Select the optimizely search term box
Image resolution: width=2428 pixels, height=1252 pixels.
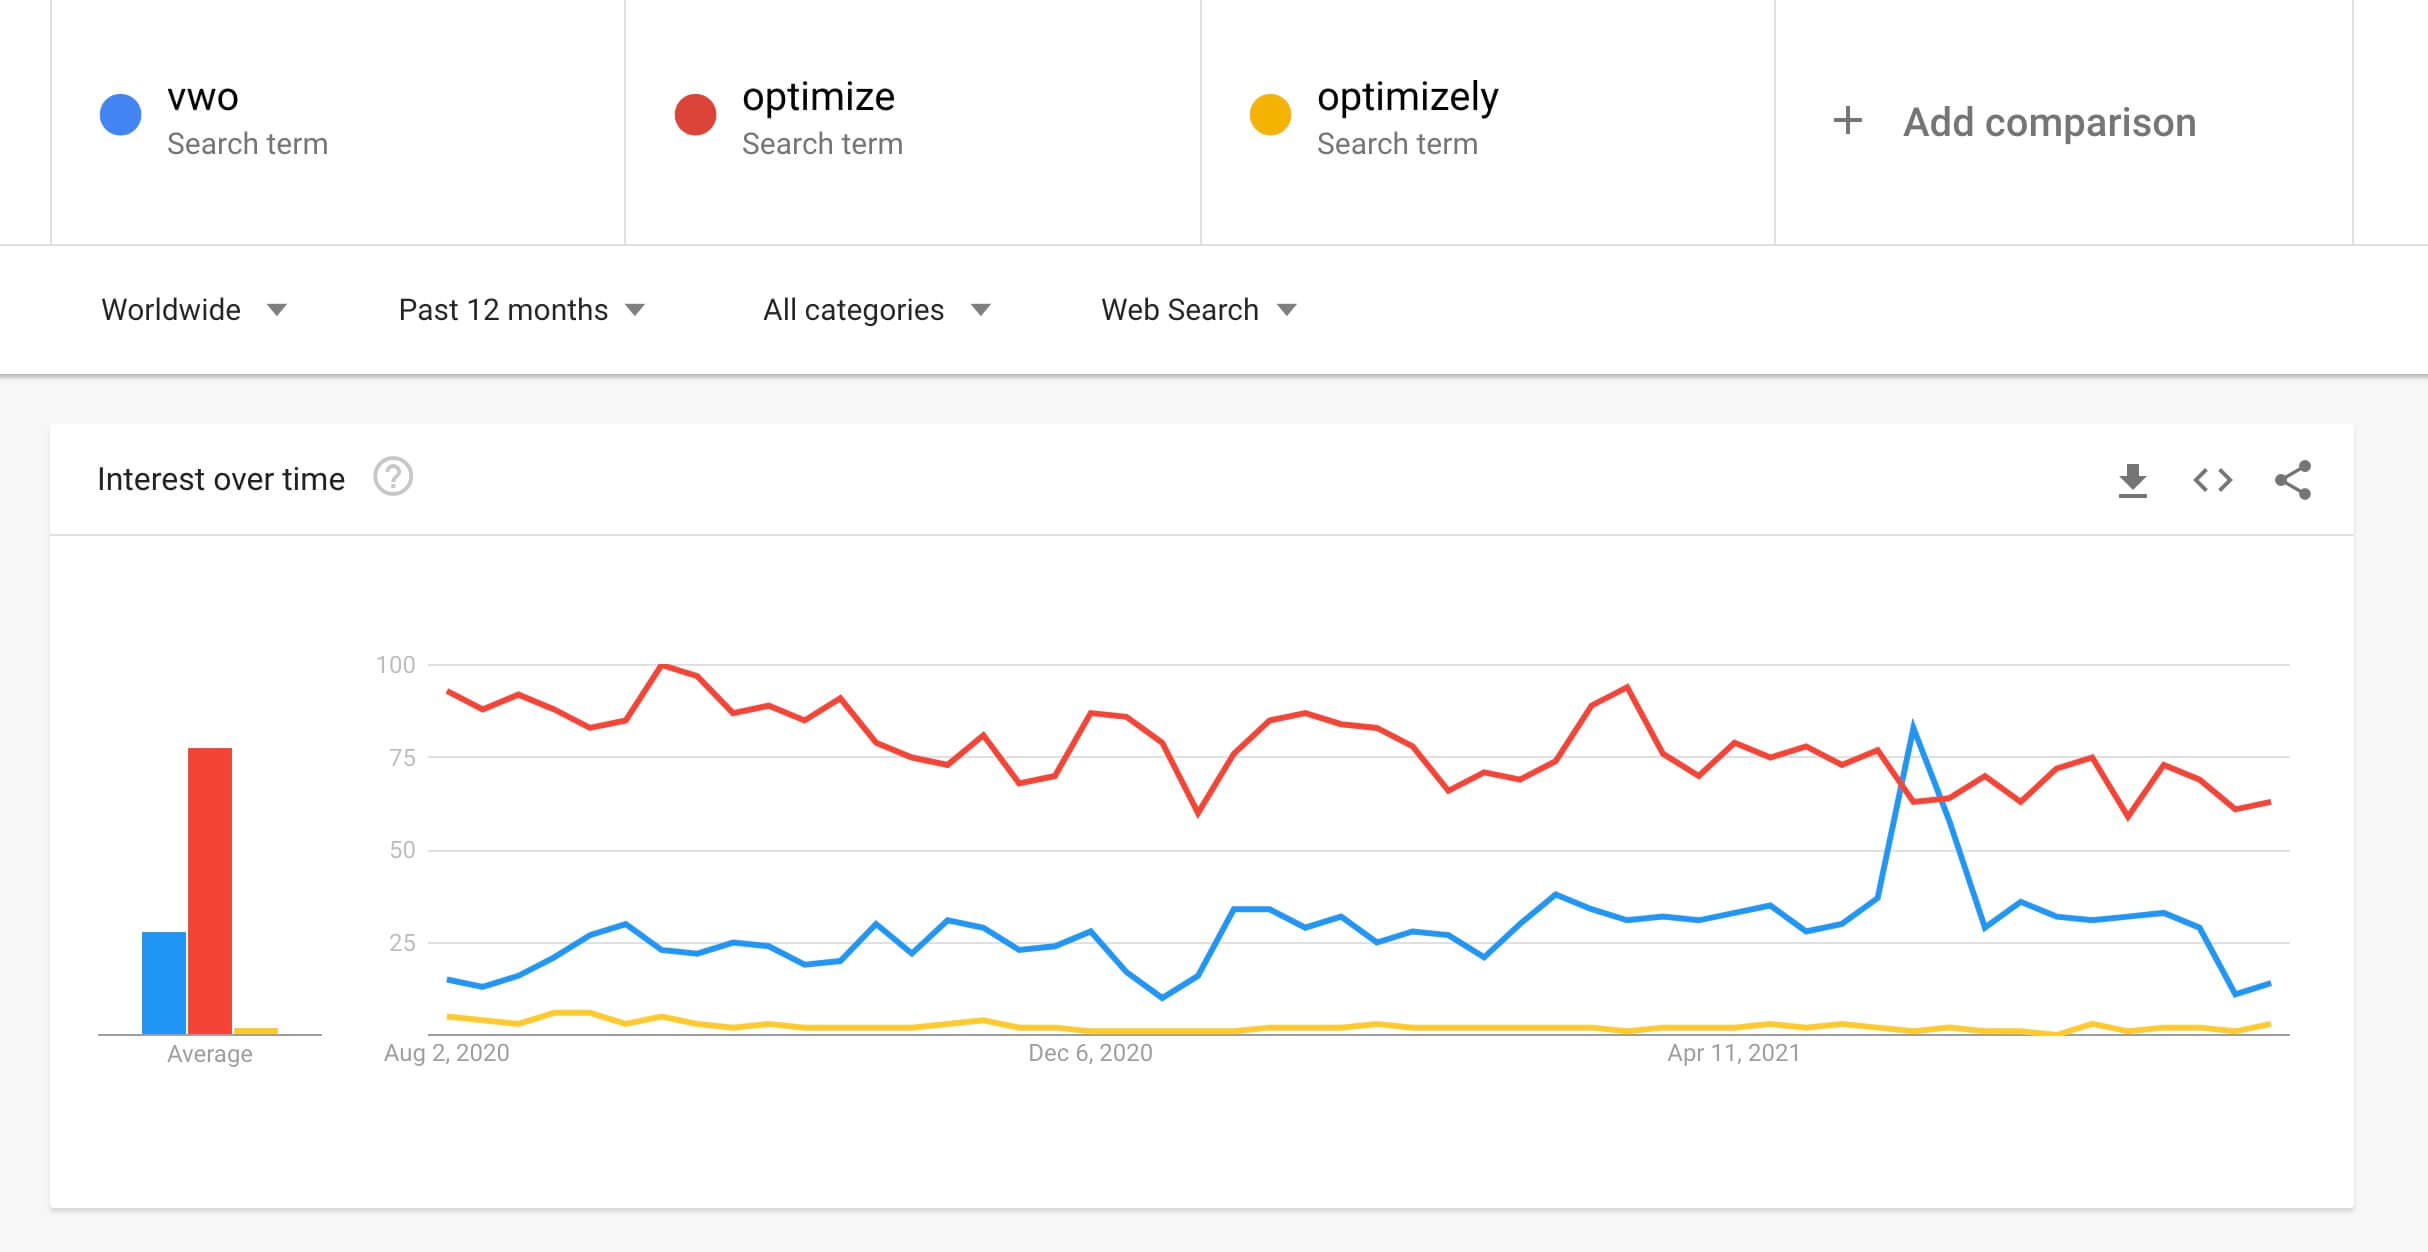1488,121
